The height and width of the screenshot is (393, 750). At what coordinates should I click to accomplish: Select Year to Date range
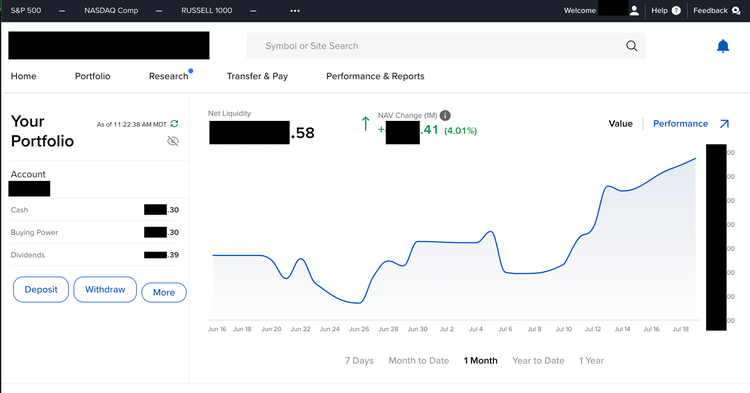pos(538,360)
